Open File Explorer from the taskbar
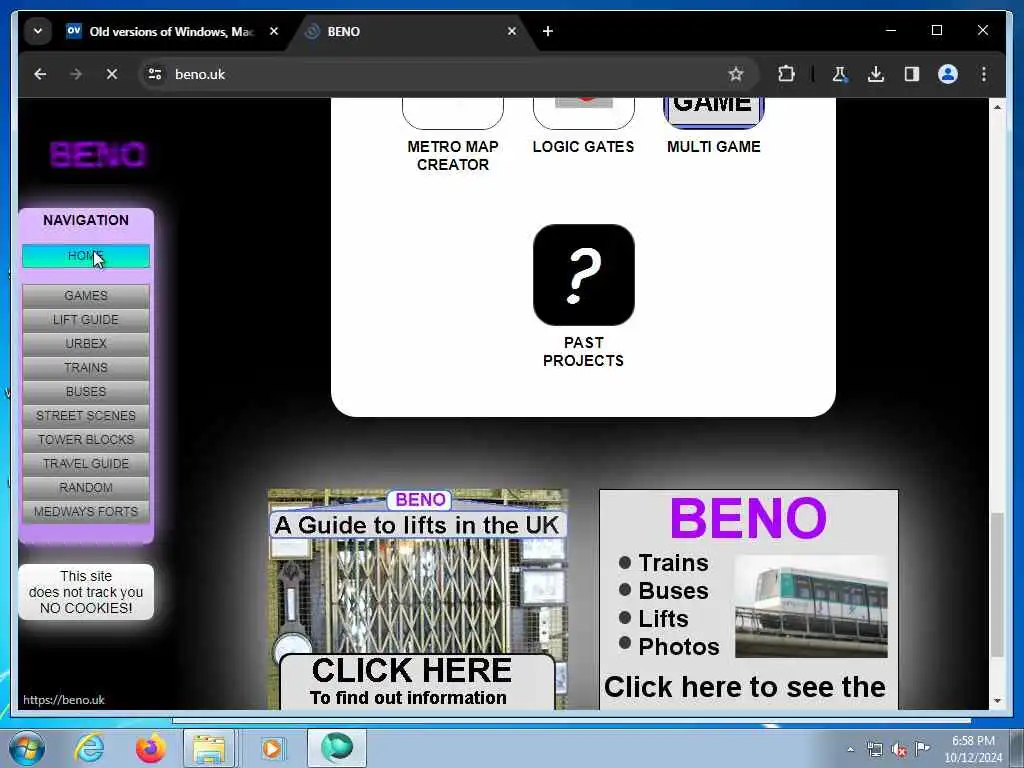Viewport: 1024px width, 768px height. pos(209,748)
